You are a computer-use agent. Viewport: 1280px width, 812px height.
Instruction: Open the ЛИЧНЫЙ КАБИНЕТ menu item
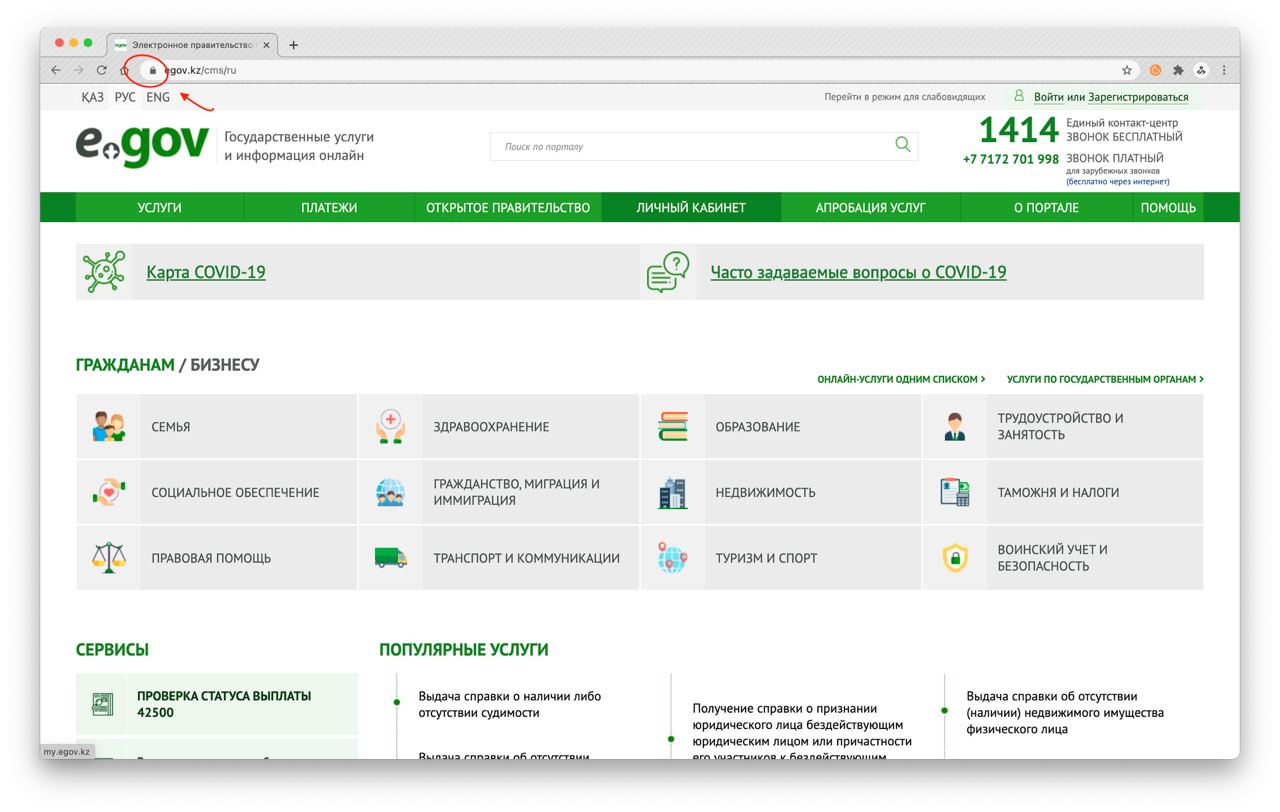click(x=691, y=207)
